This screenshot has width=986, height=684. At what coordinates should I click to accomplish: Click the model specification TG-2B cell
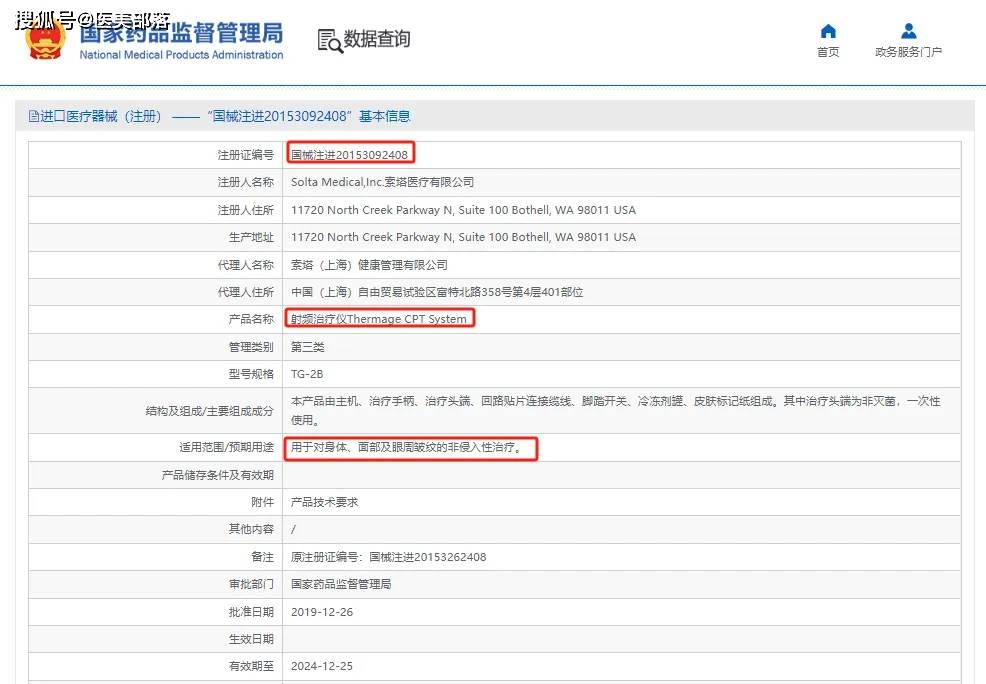point(305,374)
